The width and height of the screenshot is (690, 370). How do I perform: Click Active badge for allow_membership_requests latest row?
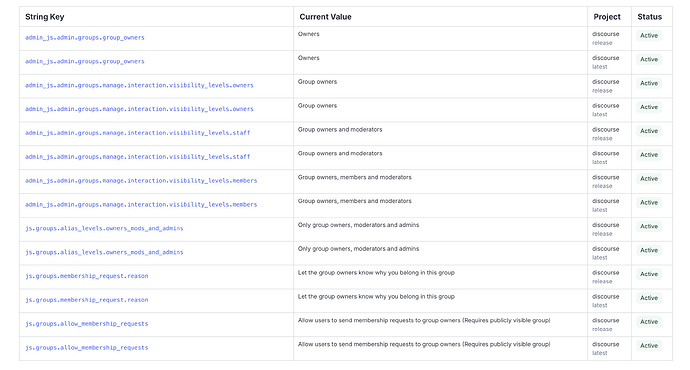(x=649, y=345)
